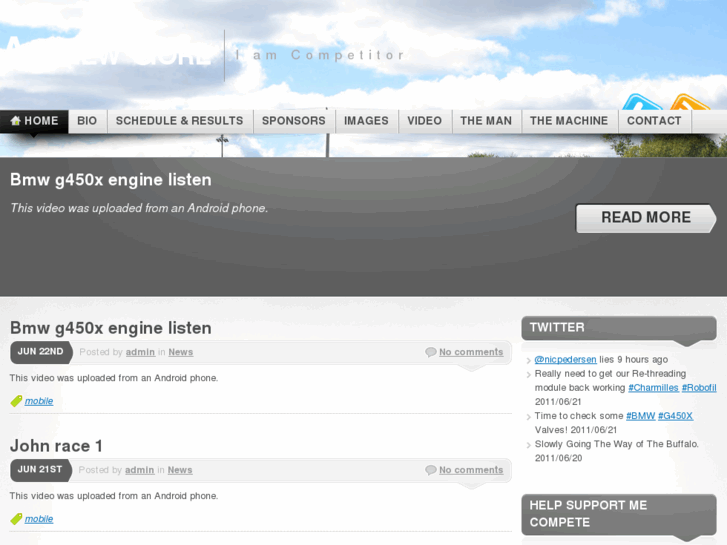Click No comments link on Jun 21st post

[x=471, y=470]
